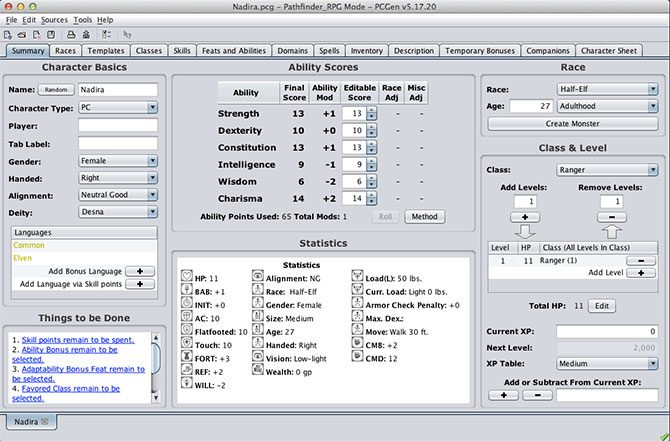Click the Touch icon in Statistics
The height and width of the screenshot is (441, 670).
[x=187, y=343]
